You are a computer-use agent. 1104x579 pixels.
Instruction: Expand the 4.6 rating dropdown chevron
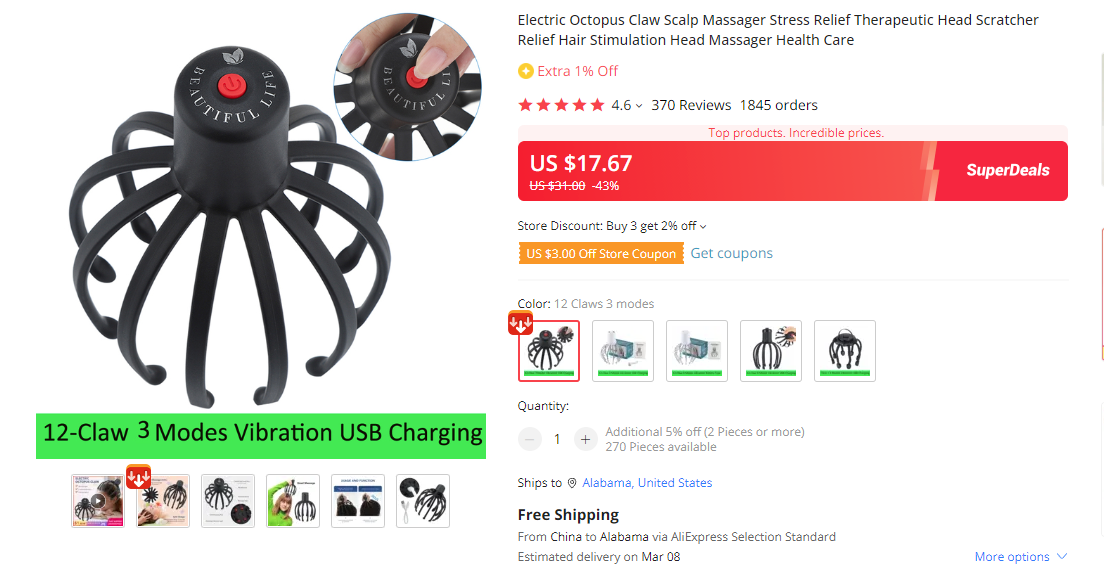(639, 106)
